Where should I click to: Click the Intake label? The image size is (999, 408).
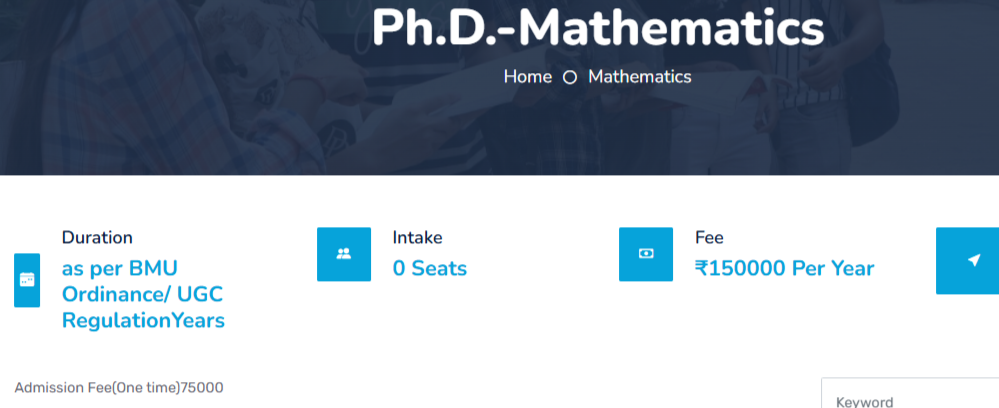coord(418,238)
